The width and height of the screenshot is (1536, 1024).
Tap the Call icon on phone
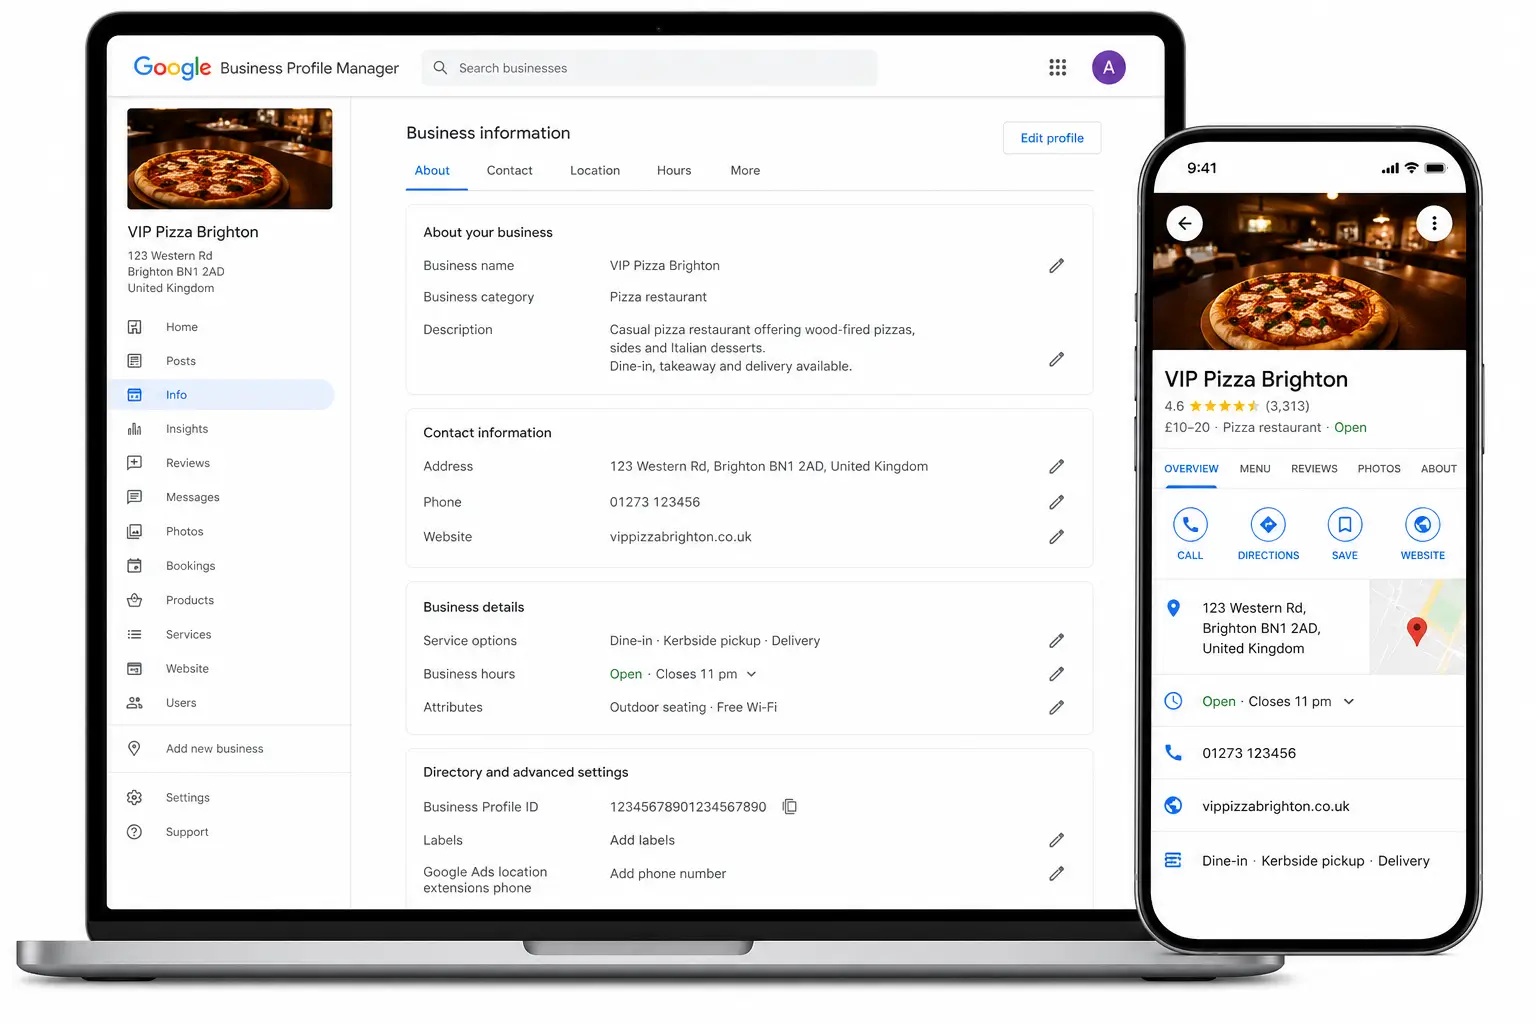pos(1190,525)
